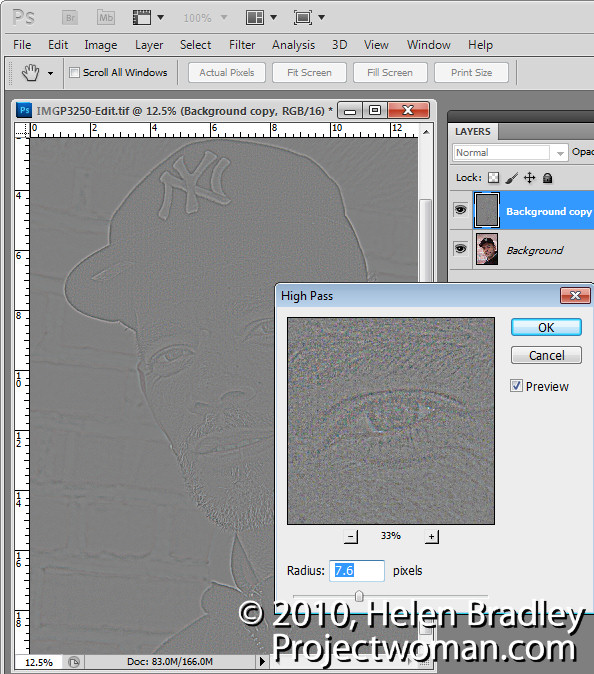Select the Background layer thumbnail
The width and height of the screenshot is (594, 674).
point(487,249)
